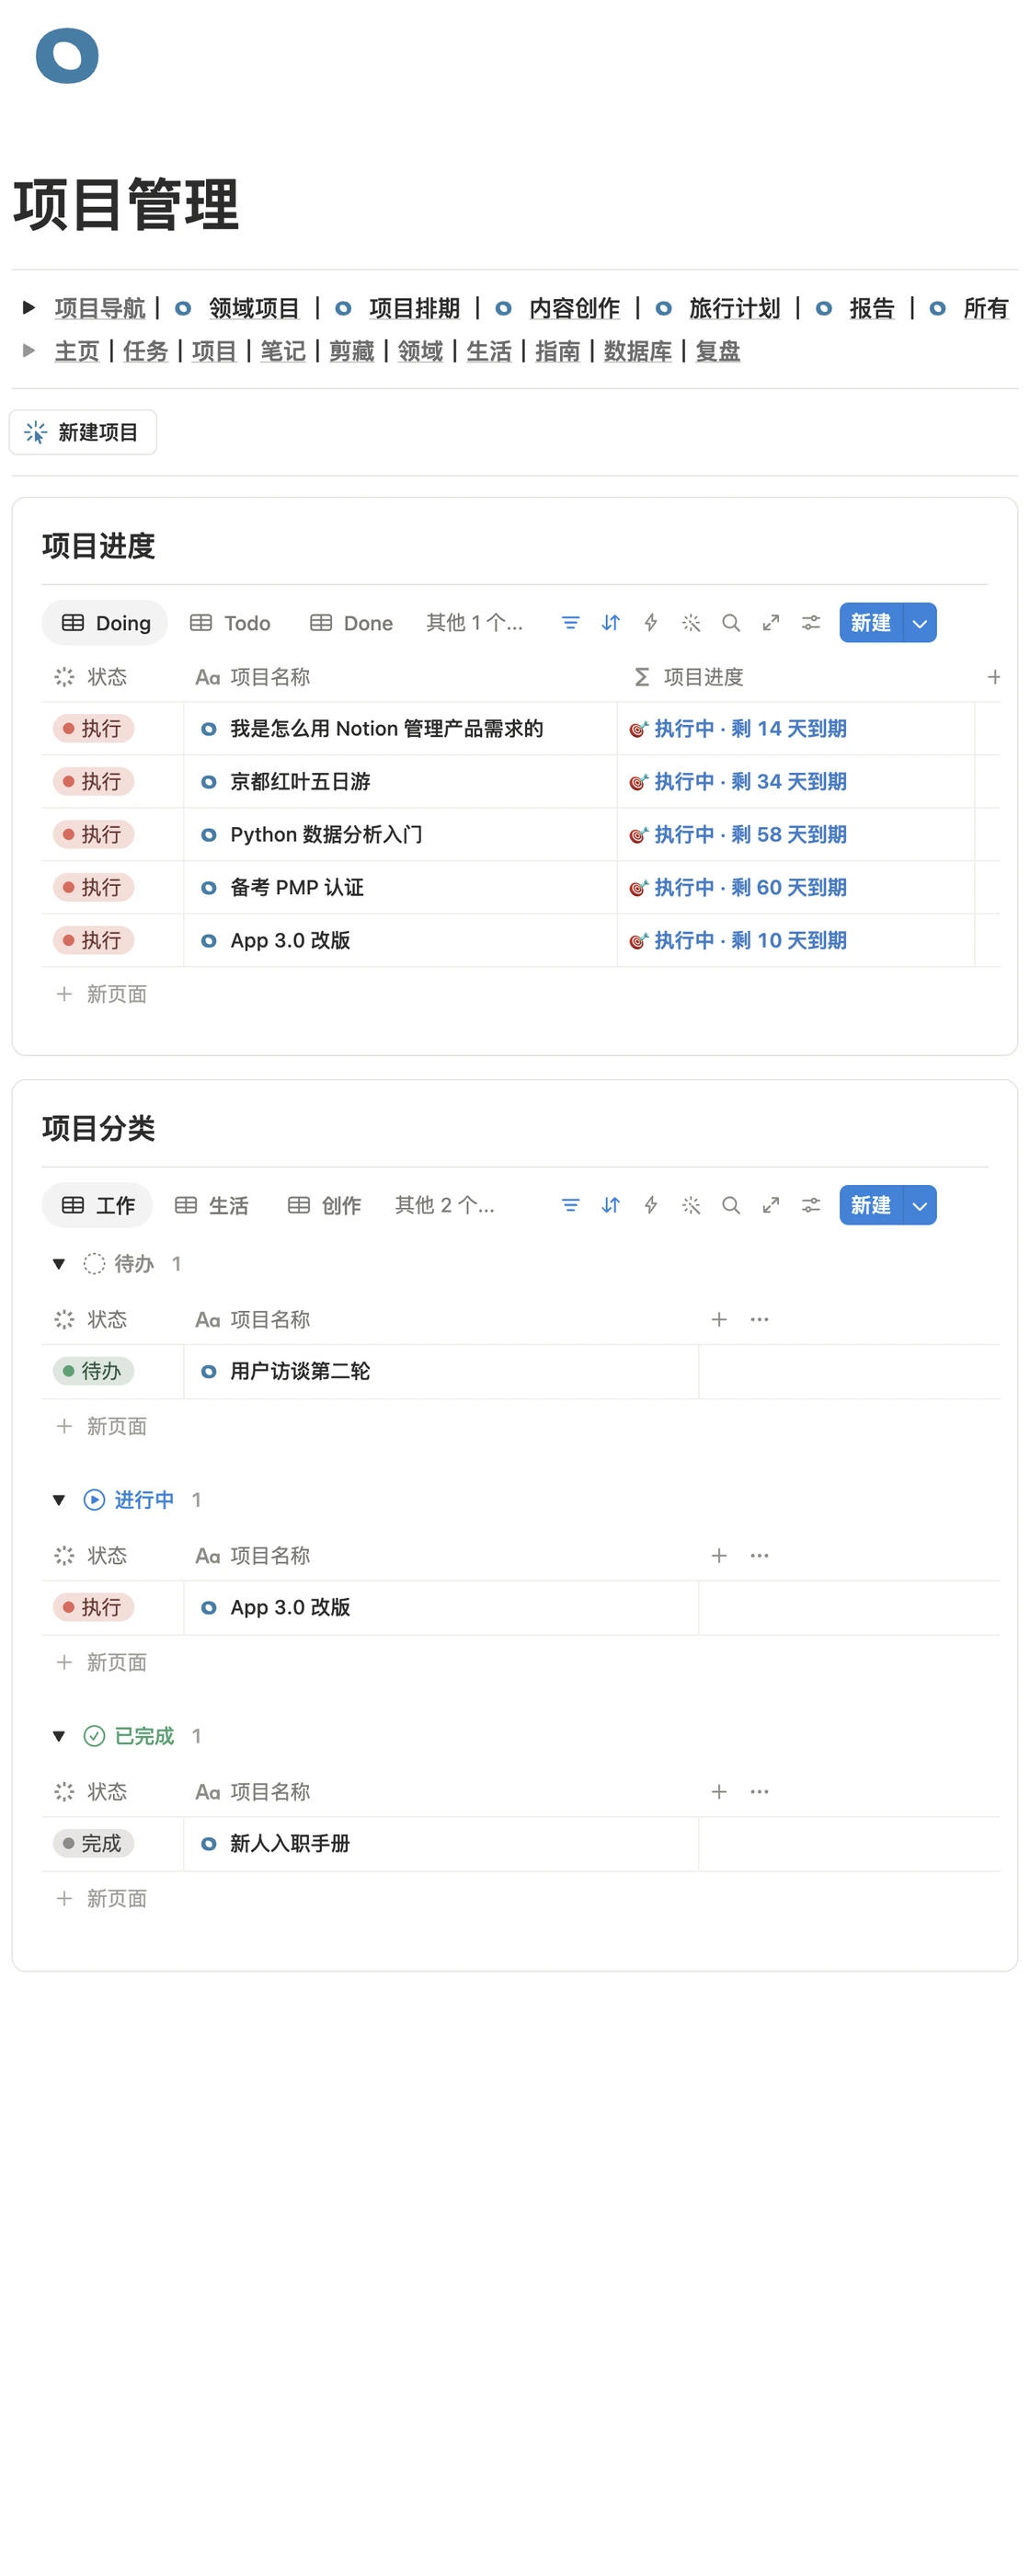Show 其他 2 个 views in 项目分类
Screen dimensions: 1030x2576
coord(444,1205)
